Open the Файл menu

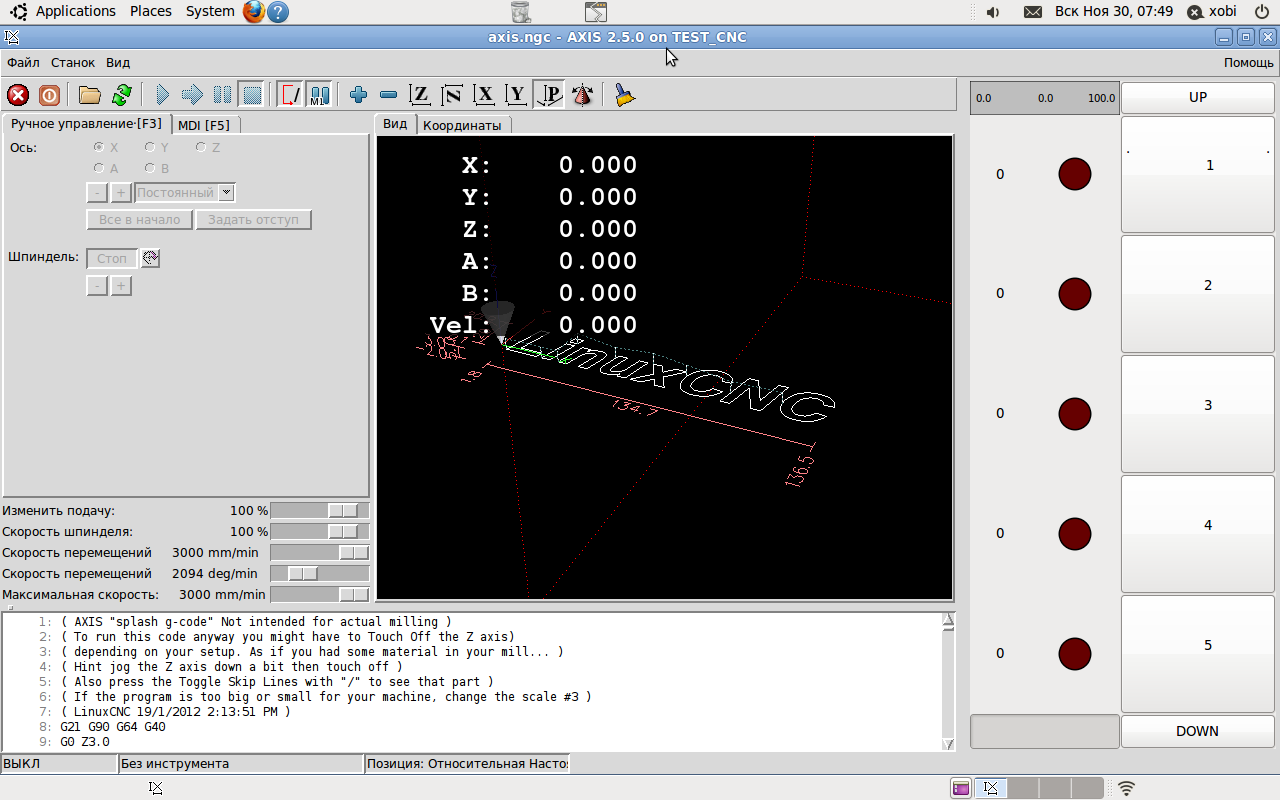tap(23, 62)
